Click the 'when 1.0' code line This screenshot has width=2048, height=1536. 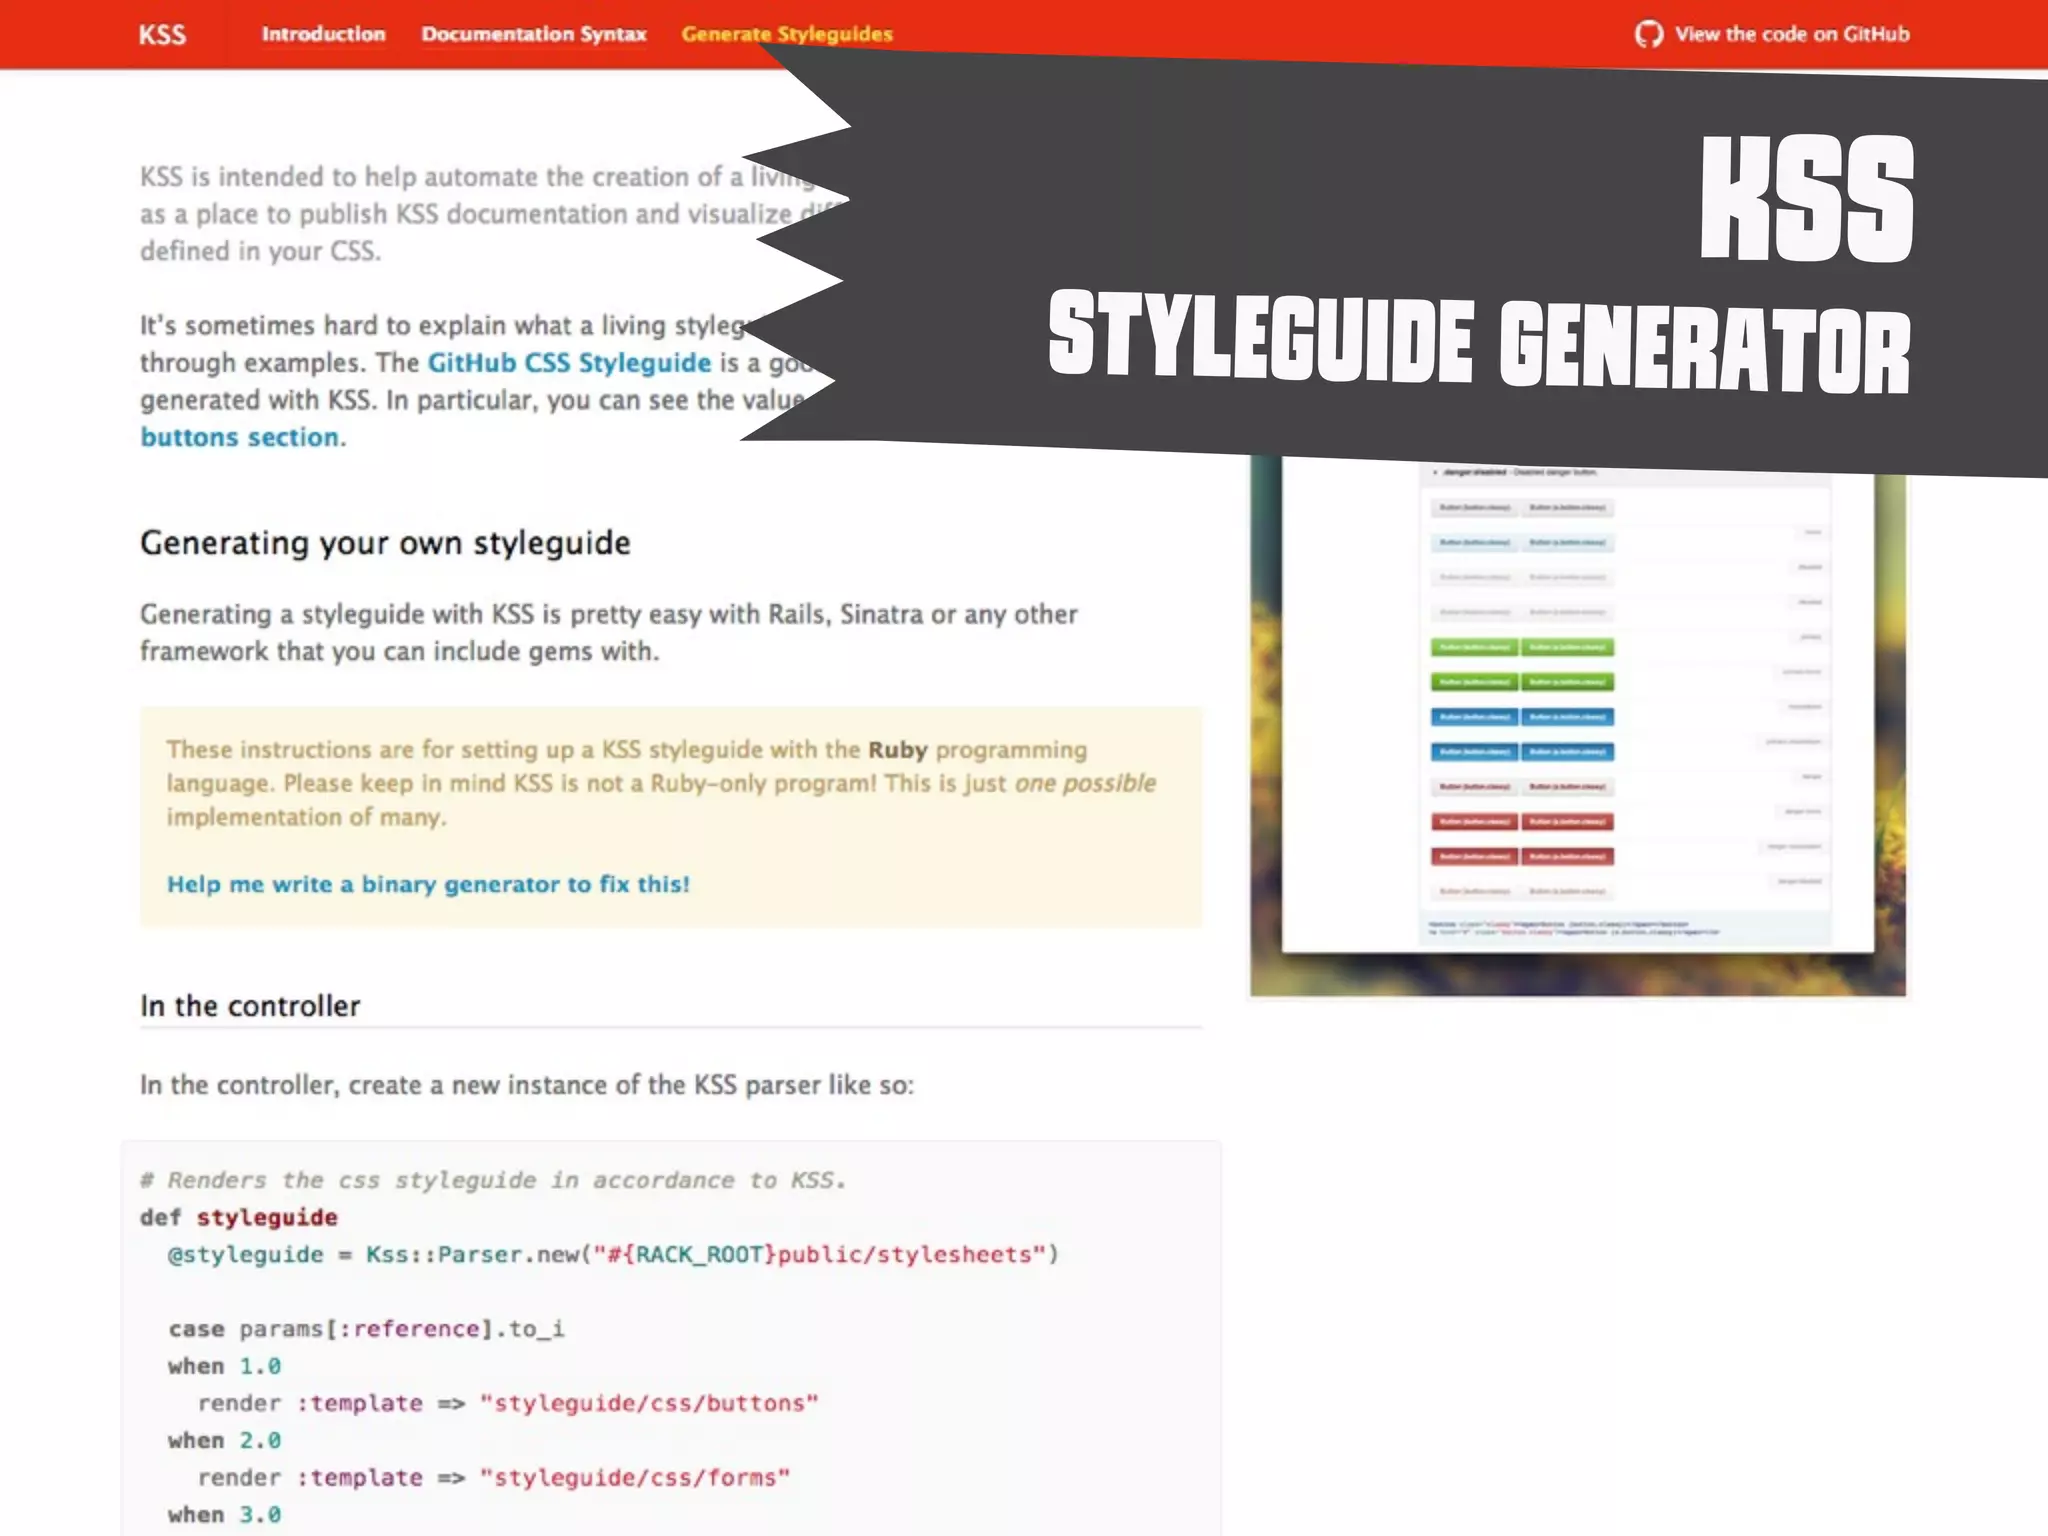[225, 1366]
